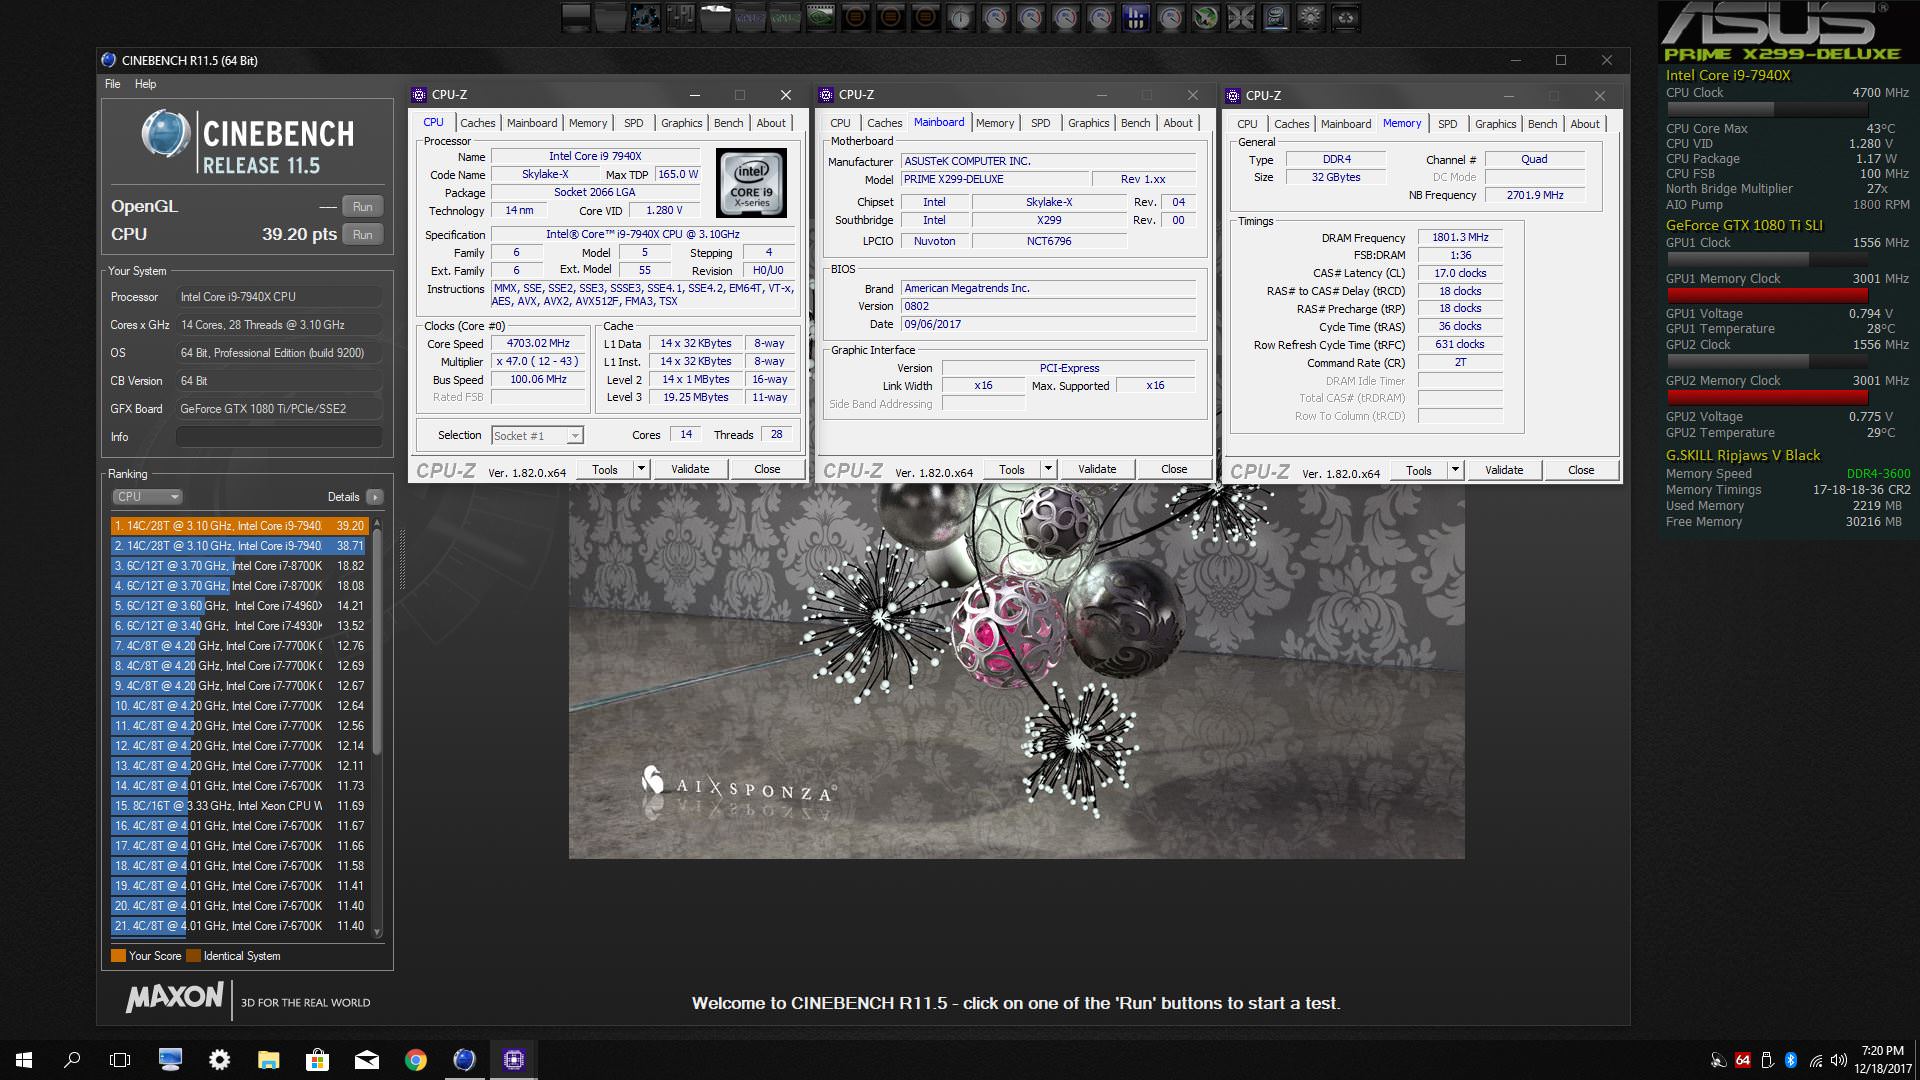1920x1080 pixels.
Task: Run the CPU test in Cinebench
Action: (x=363, y=235)
